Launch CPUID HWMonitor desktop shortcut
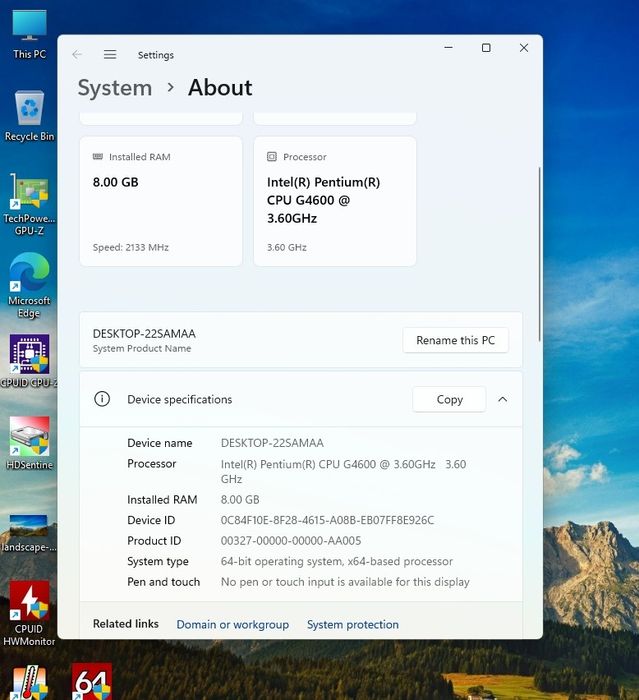The width and height of the screenshot is (639, 700). [29, 613]
